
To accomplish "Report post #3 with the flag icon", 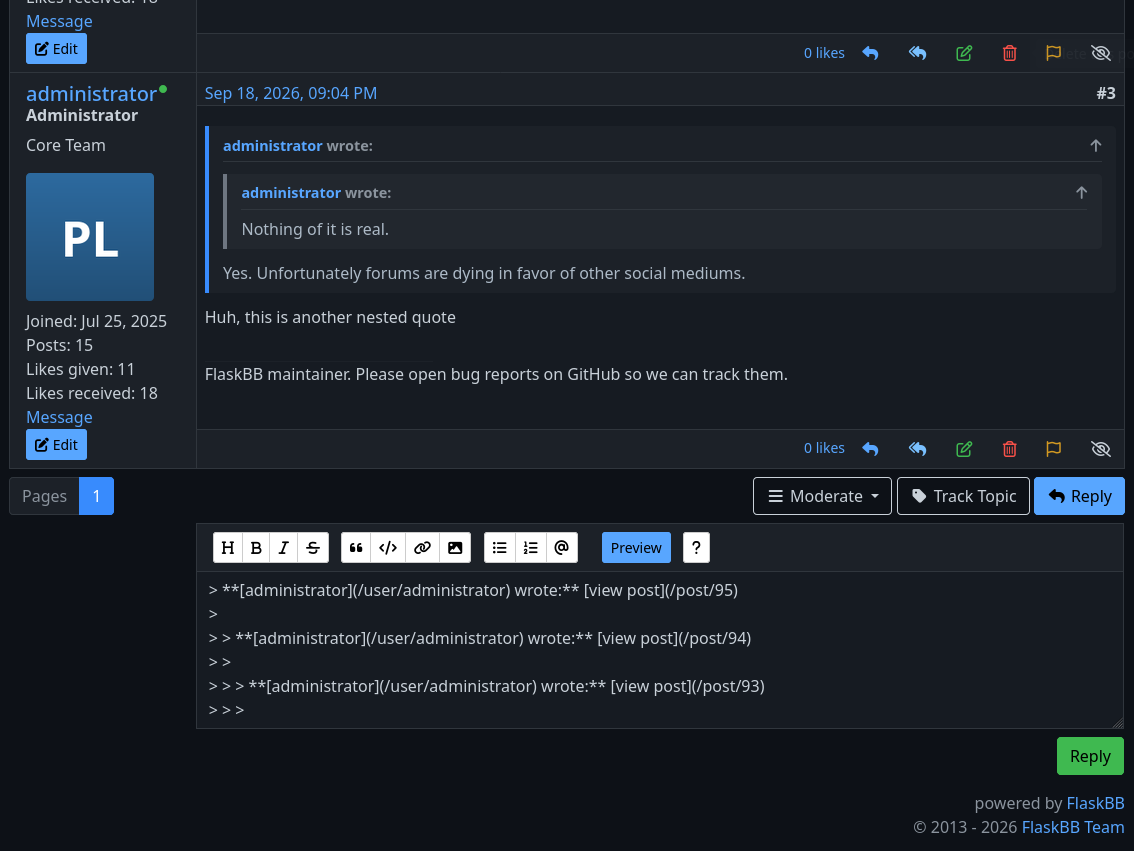I will click(x=1054, y=449).
